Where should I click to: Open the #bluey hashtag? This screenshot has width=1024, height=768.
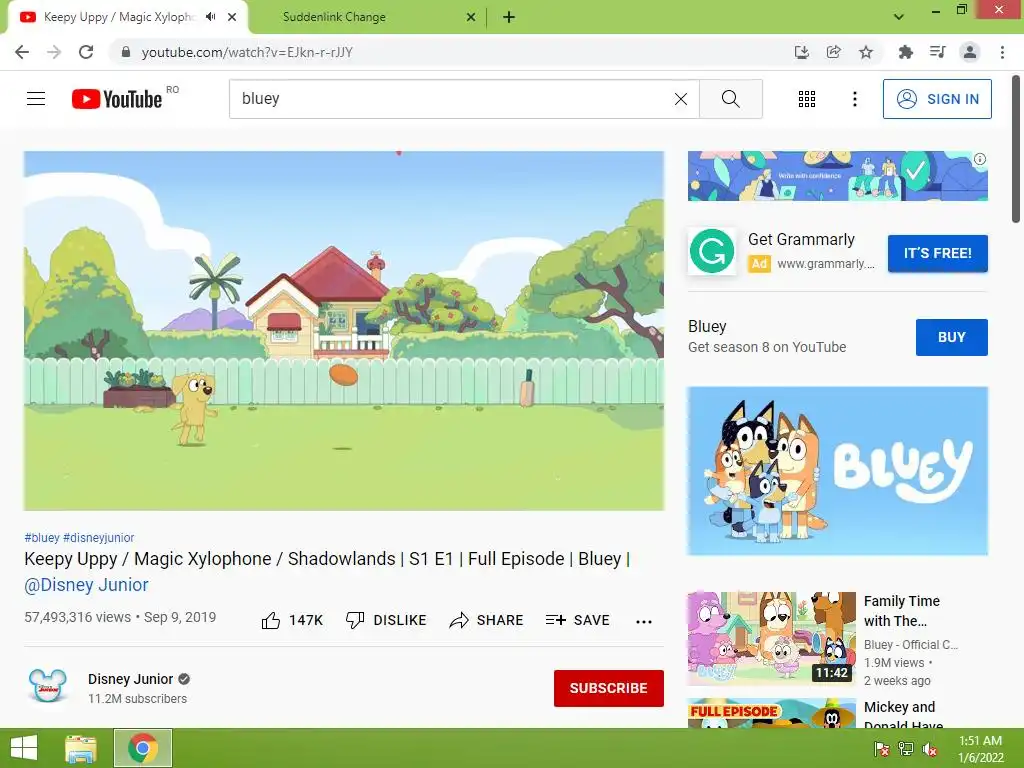42,537
